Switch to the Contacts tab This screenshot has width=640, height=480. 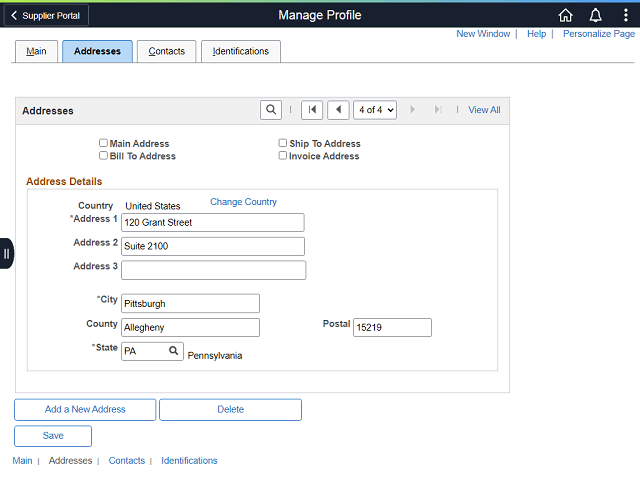coord(167,51)
